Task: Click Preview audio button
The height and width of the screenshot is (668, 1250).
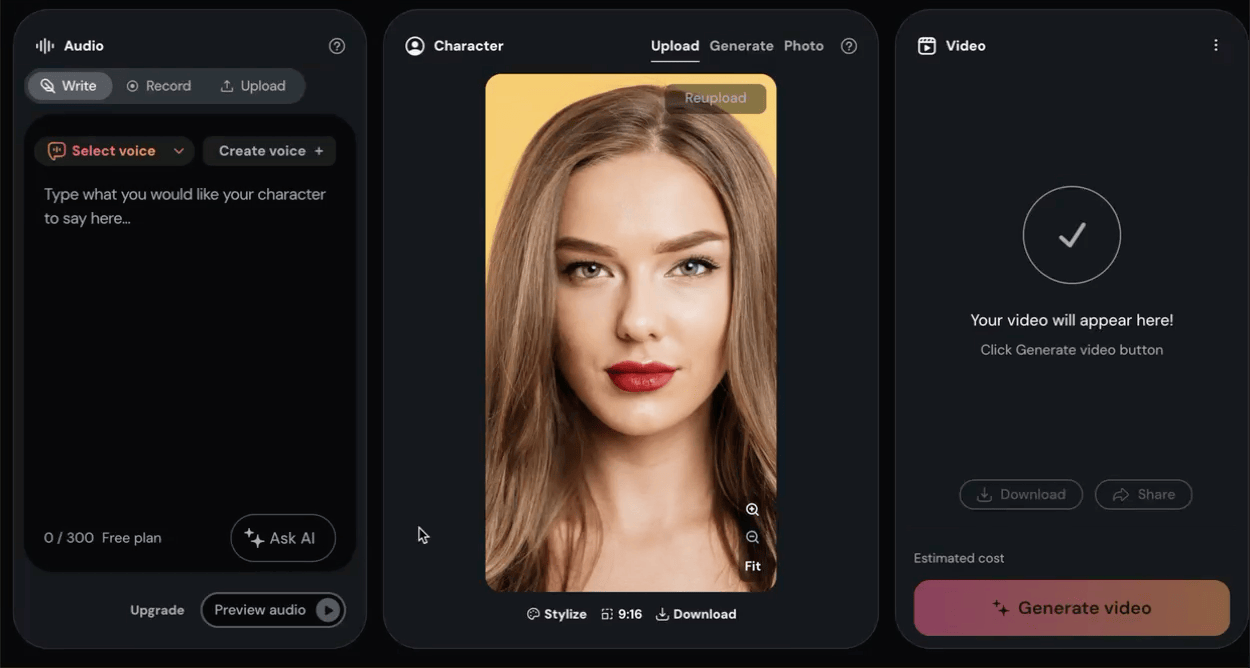Action: coord(273,610)
